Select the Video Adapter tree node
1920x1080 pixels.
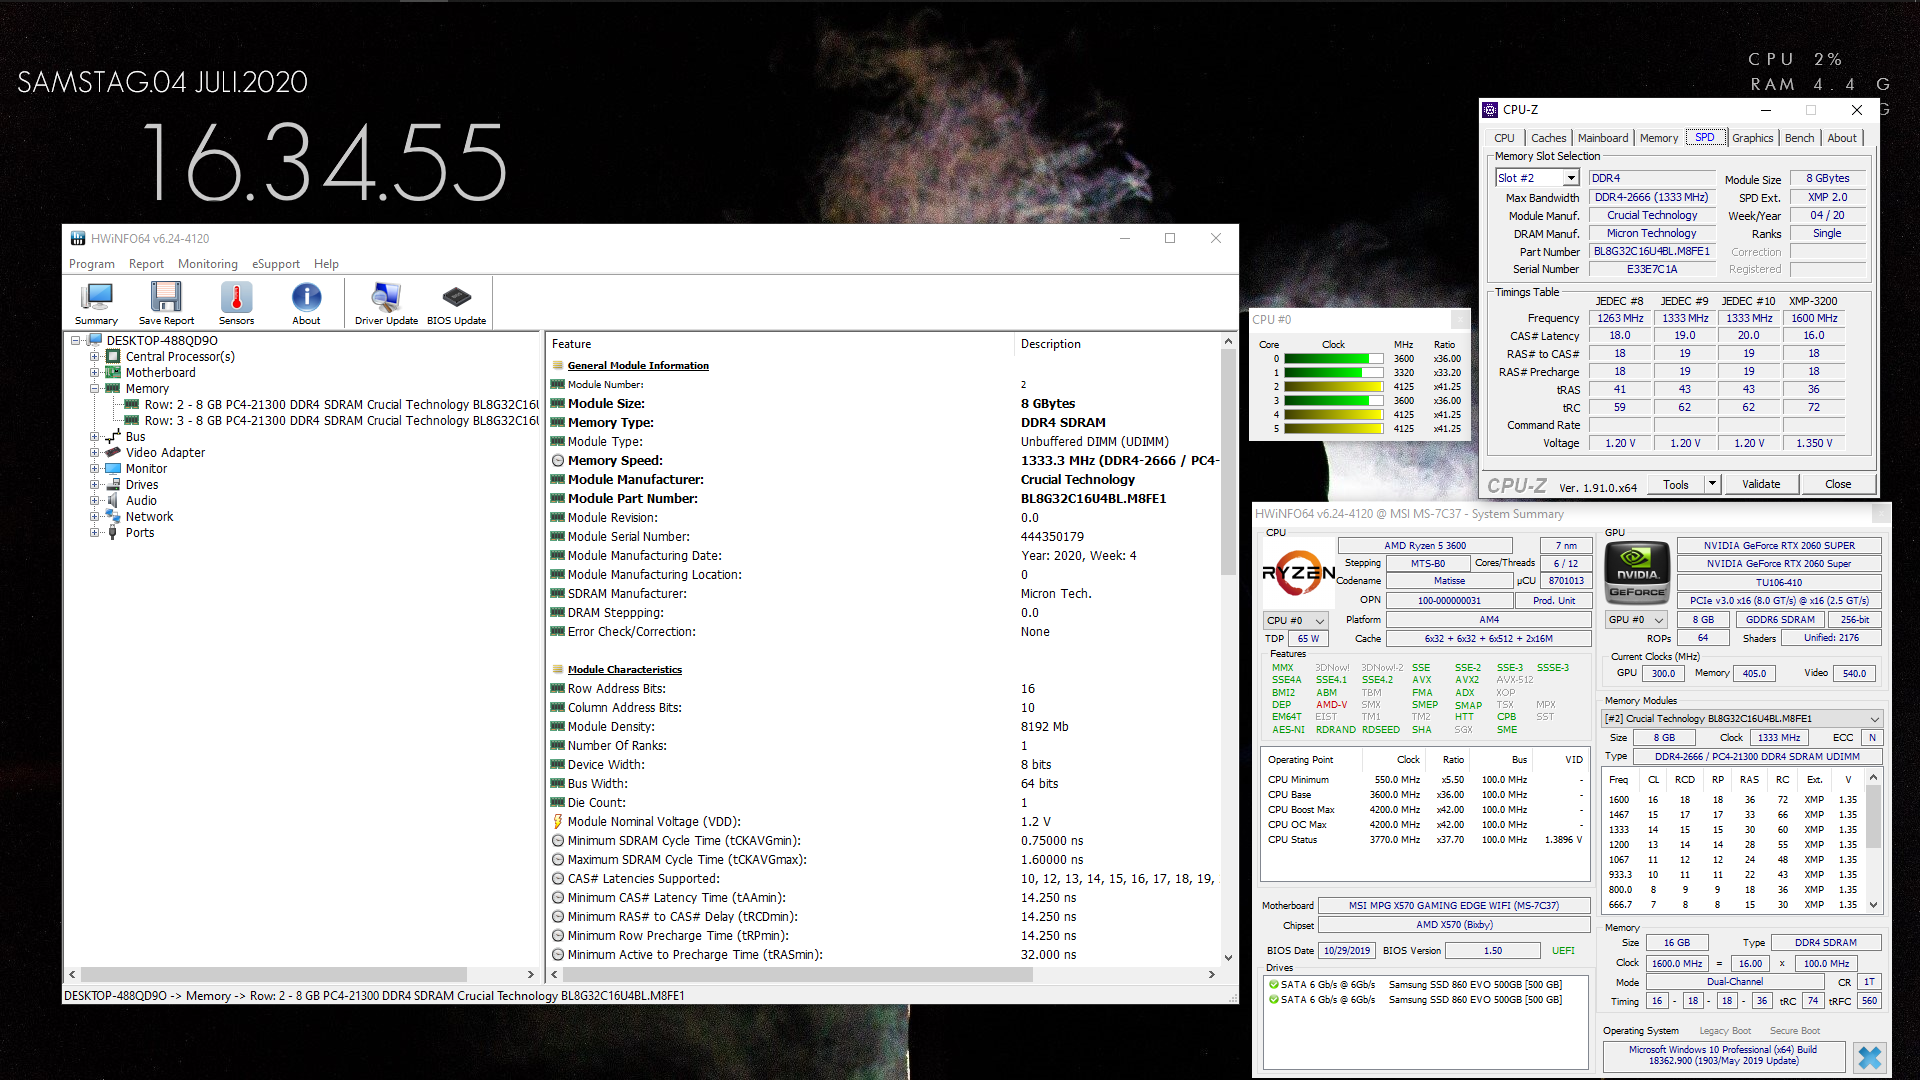coord(165,453)
